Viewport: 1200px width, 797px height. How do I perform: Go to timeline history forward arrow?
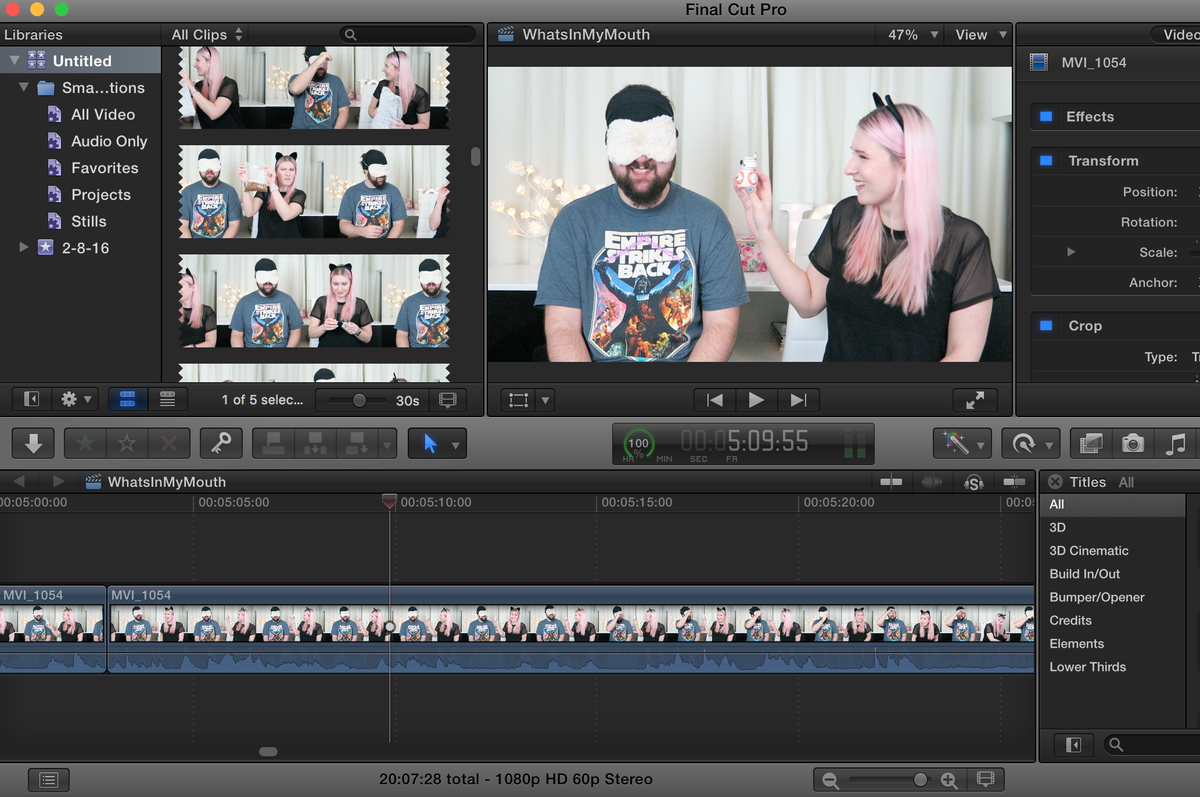(58, 481)
